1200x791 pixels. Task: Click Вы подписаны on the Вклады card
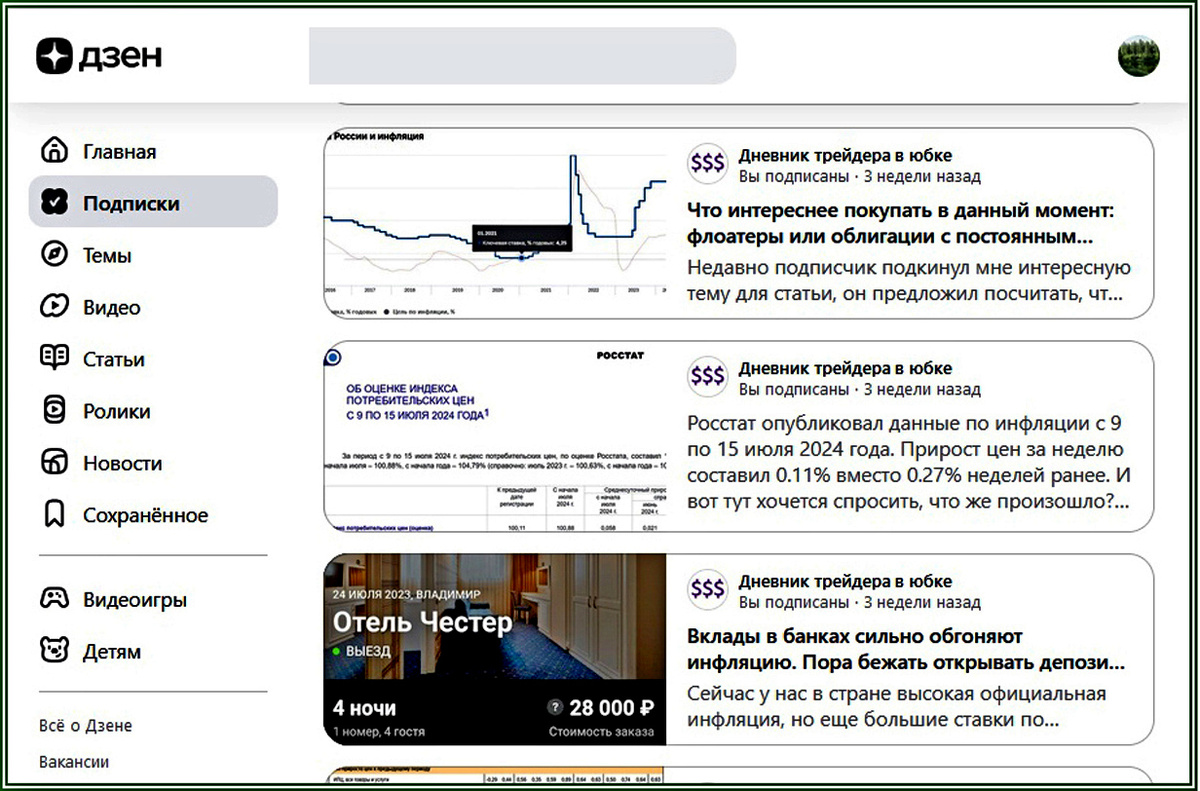click(x=794, y=603)
